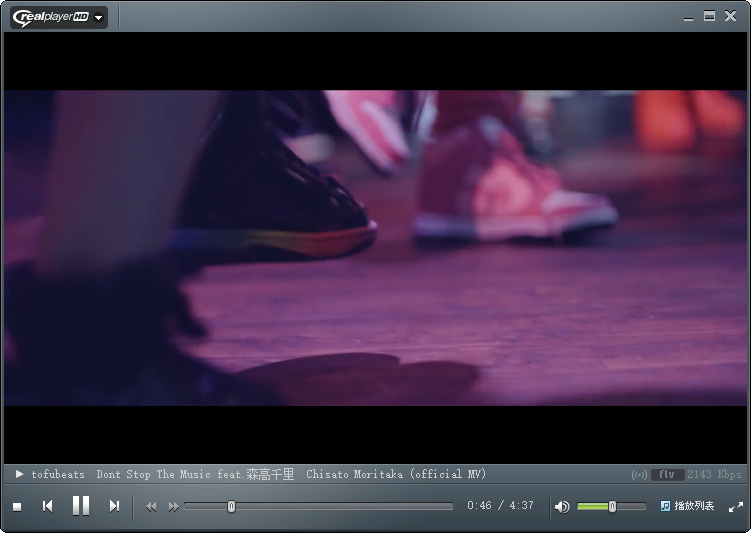This screenshot has height=533, width=751.
Task: Minimize the RealPlayer window
Action: tap(688, 17)
